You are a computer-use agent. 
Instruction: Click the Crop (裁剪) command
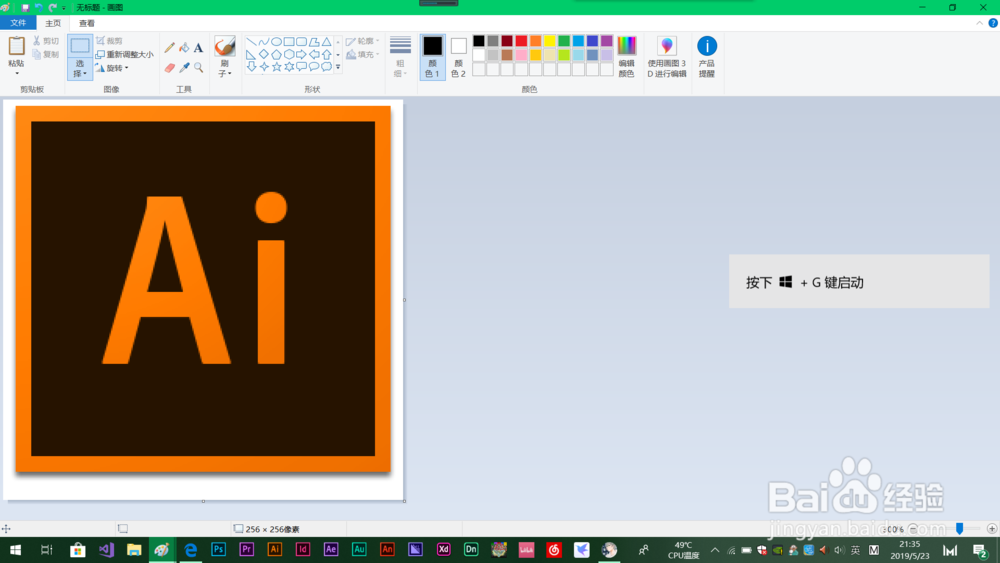(109, 41)
